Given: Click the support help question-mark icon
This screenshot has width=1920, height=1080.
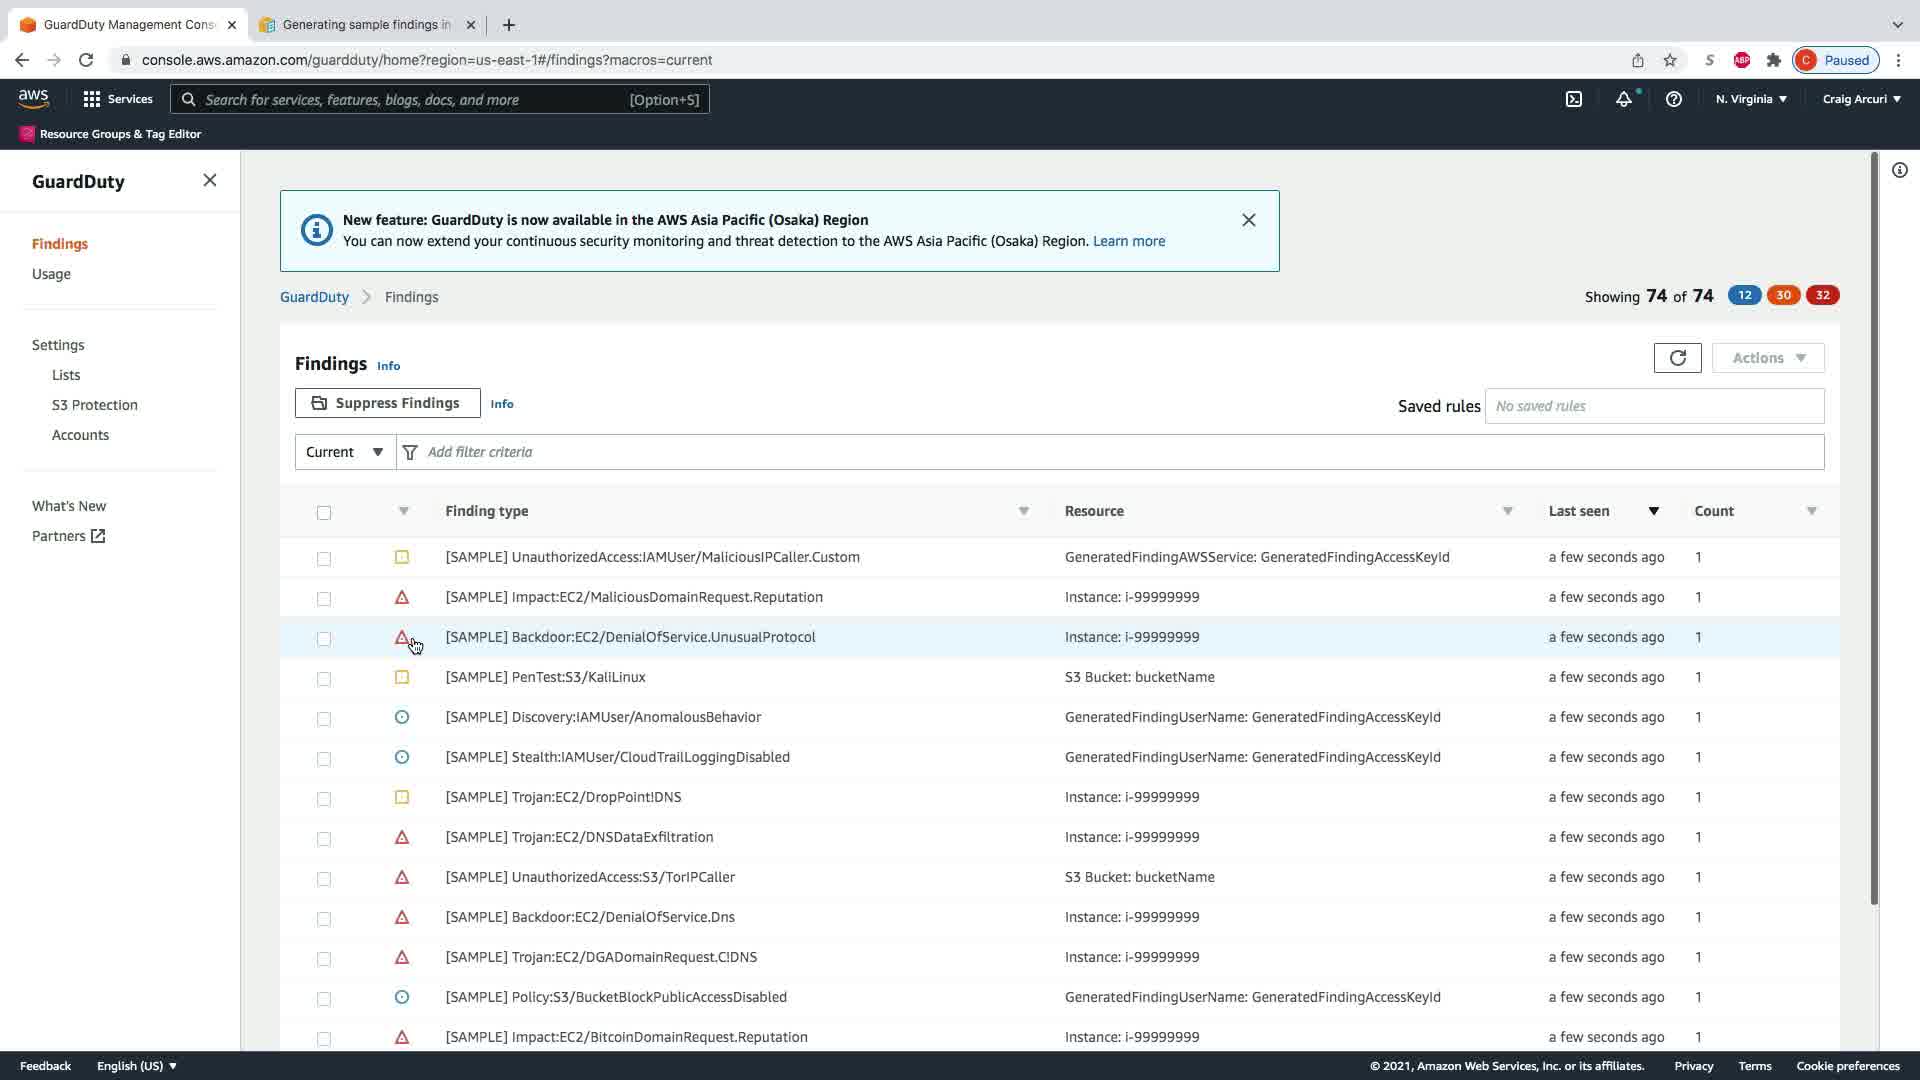Looking at the screenshot, I should [1673, 99].
